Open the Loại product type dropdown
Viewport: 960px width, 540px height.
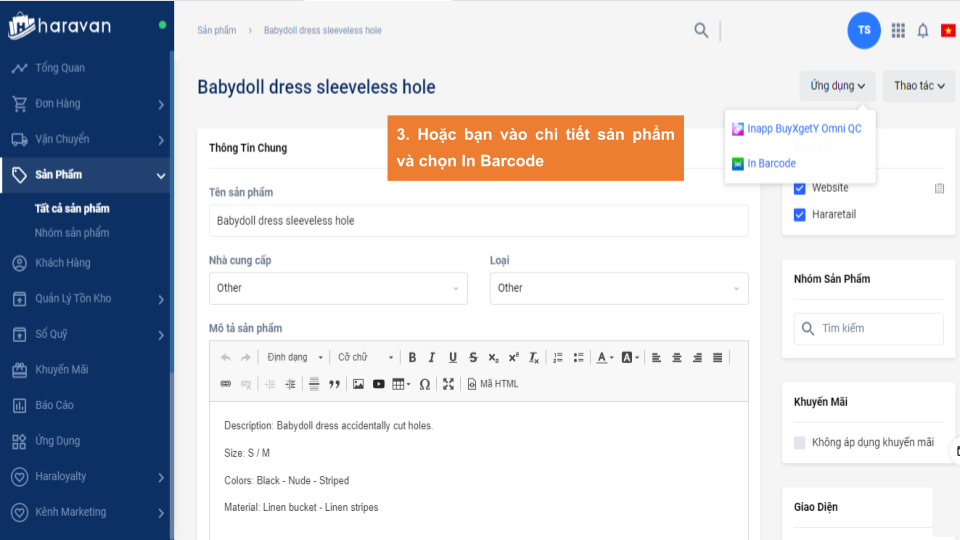click(618, 288)
